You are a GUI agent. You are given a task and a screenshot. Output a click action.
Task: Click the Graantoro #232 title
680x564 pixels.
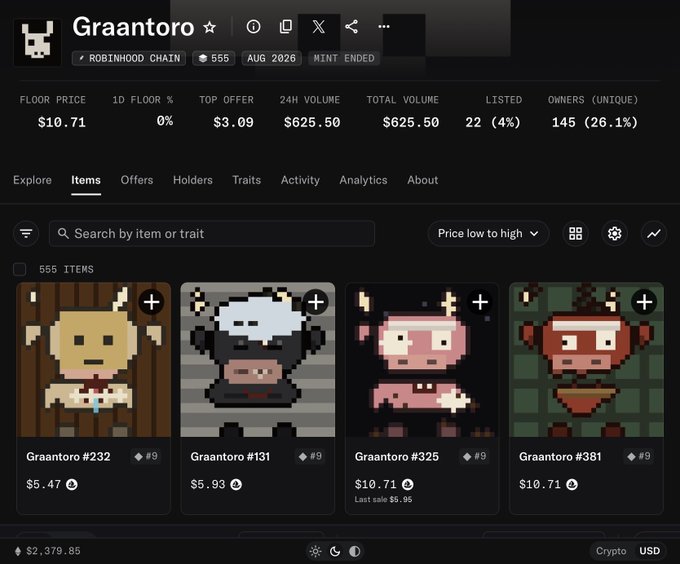68,456
